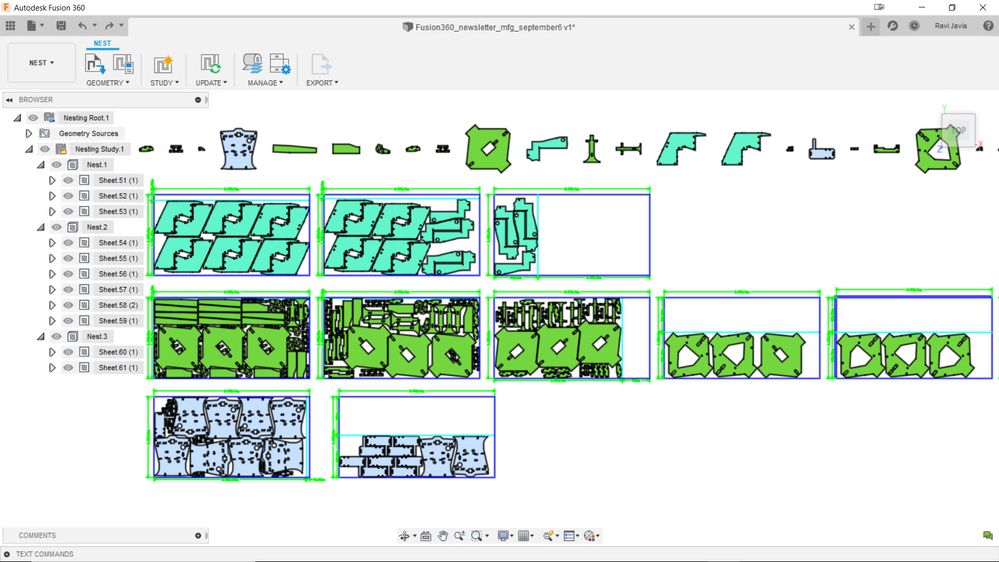Expand Sheet.54 (1)

tap(52, 243)
